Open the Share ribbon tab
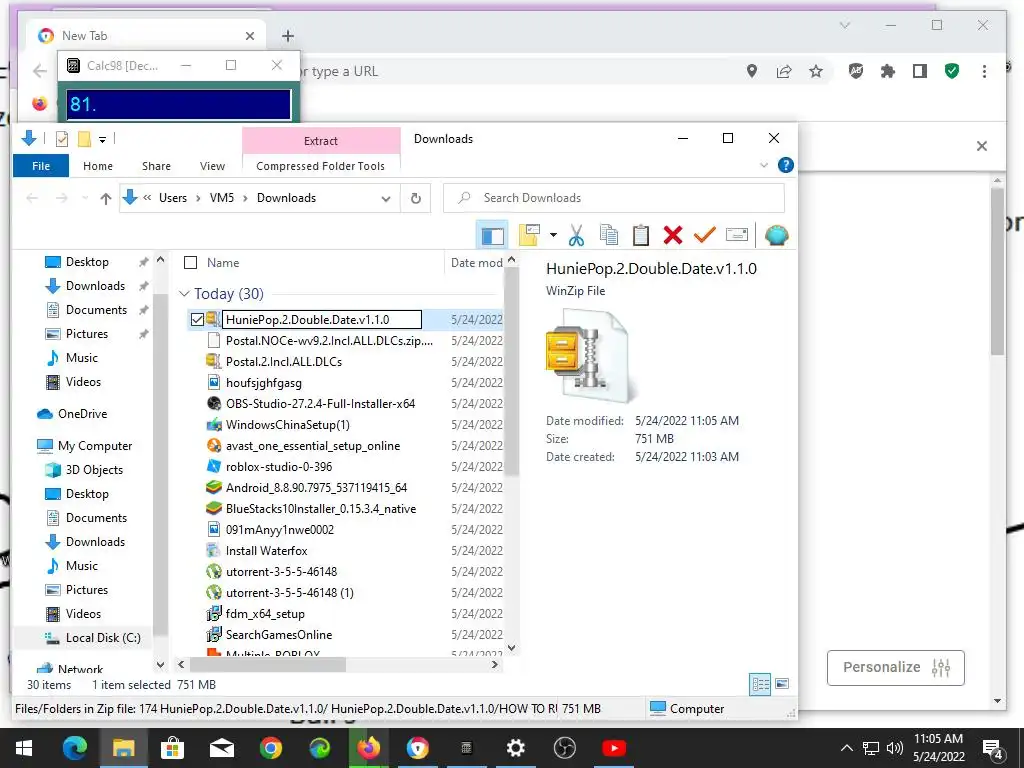This screenshot has width=1024, height=768. tap(157, 166)
